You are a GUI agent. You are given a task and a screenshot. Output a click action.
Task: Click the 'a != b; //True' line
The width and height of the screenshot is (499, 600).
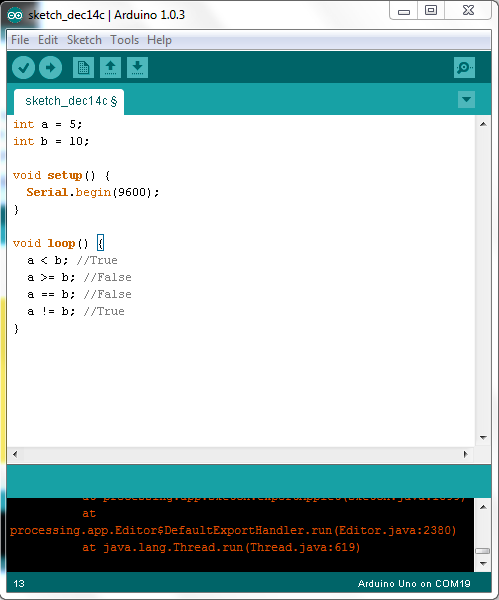tap(76, 311)
